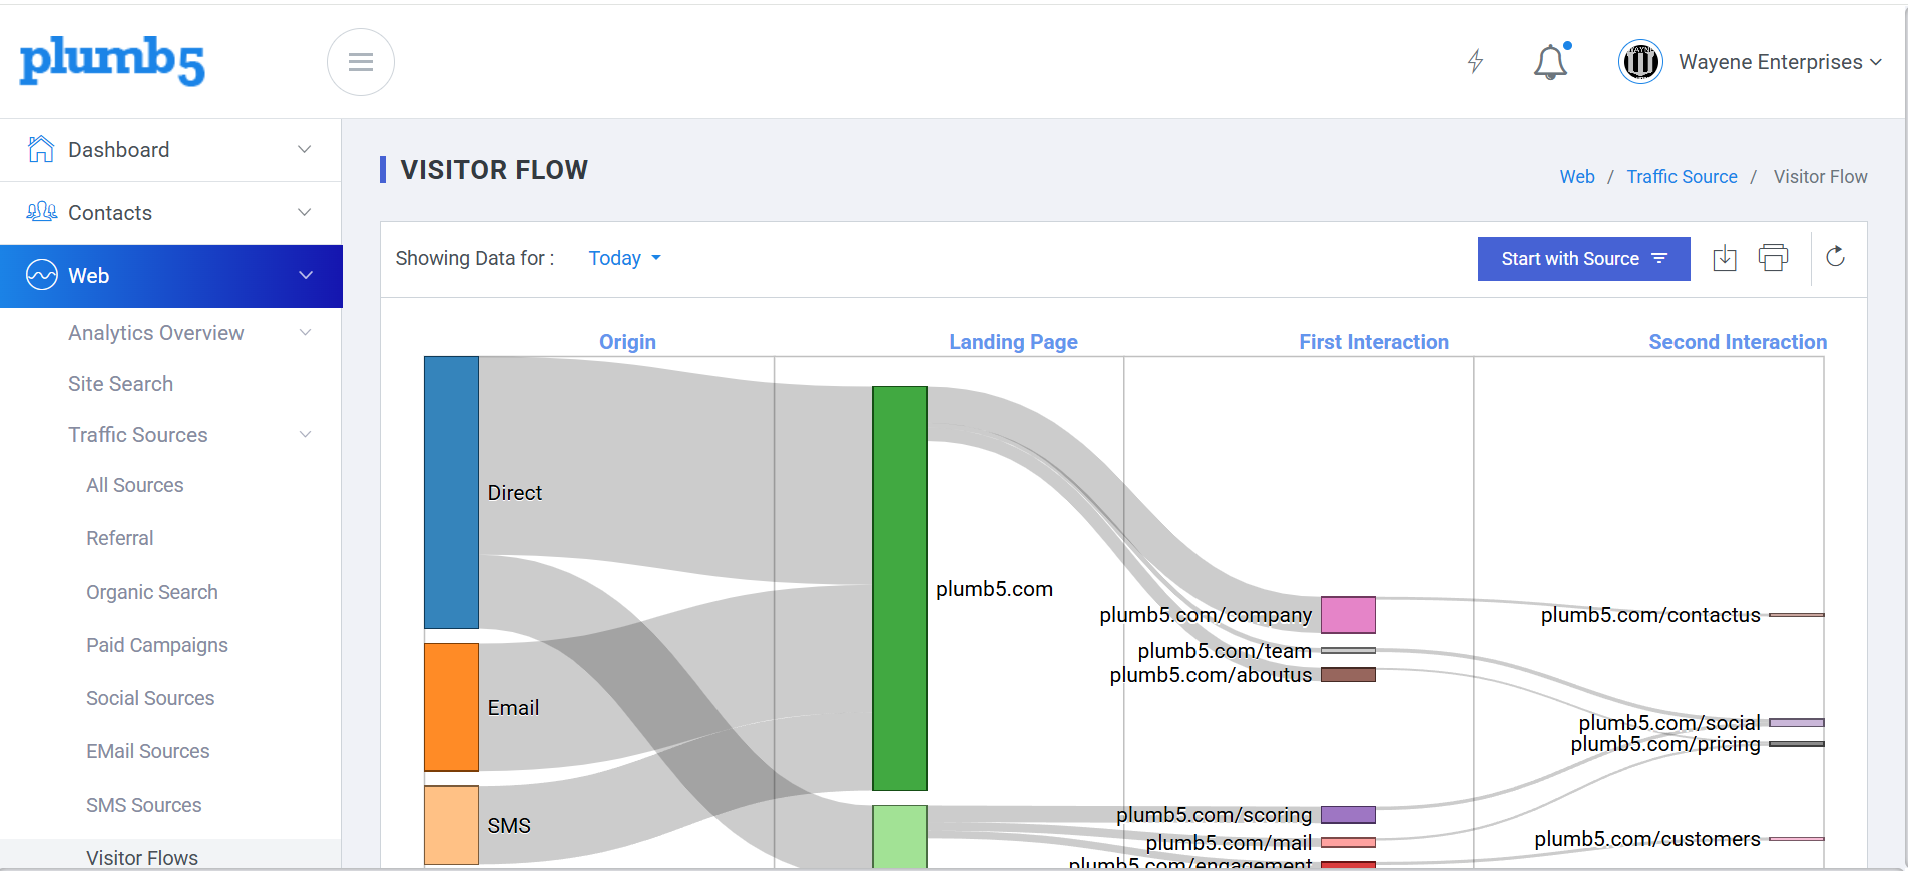
Task: Click the Contacts people icon
Action: tap(41, 212)
